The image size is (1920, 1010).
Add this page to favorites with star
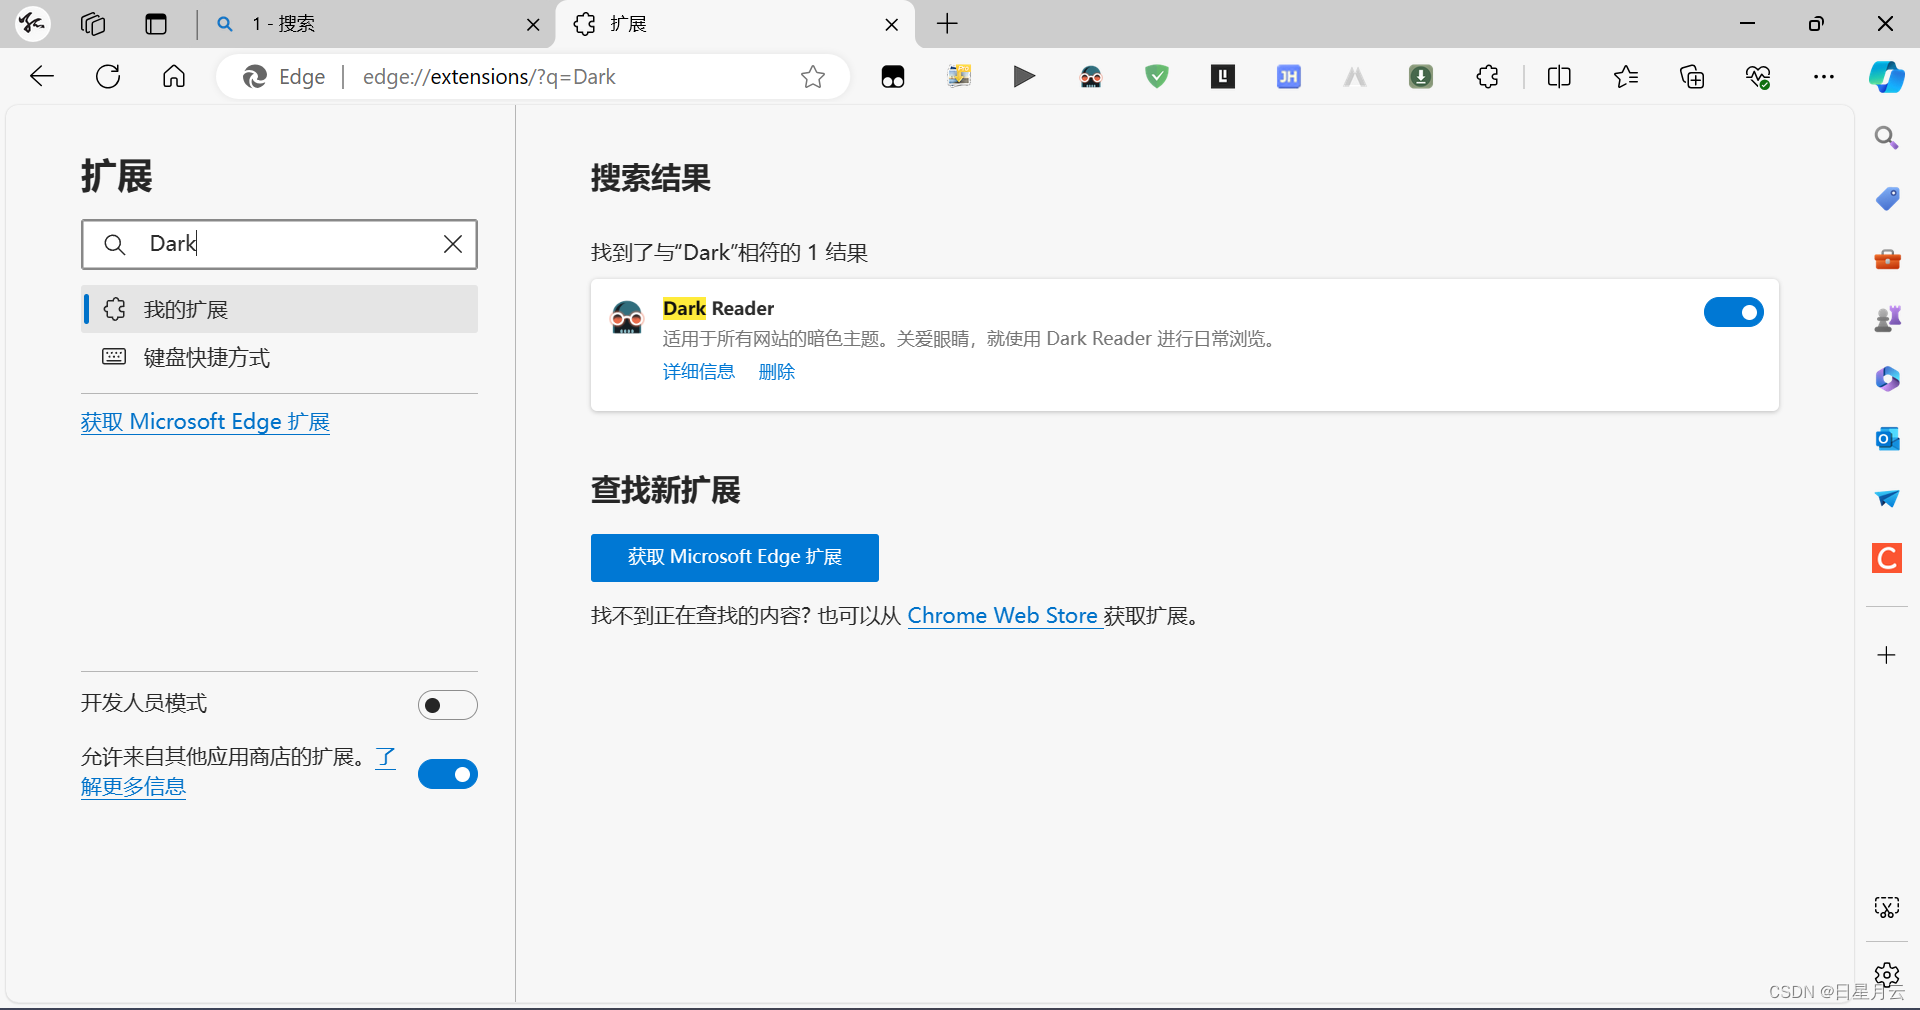coord(813,77)
